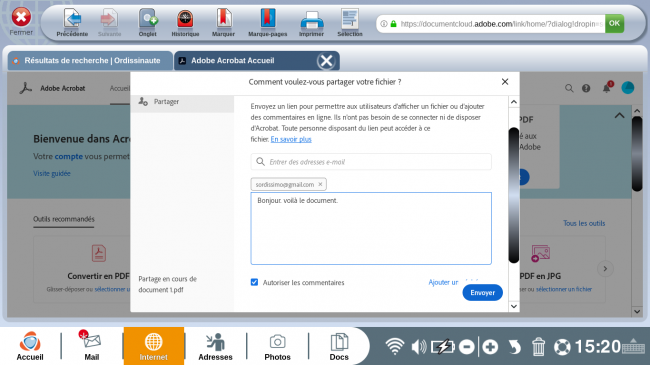Click the lifebuoy help icon
Image resolution: width=650 pixels, height=365 pixels.
(562, 347)
